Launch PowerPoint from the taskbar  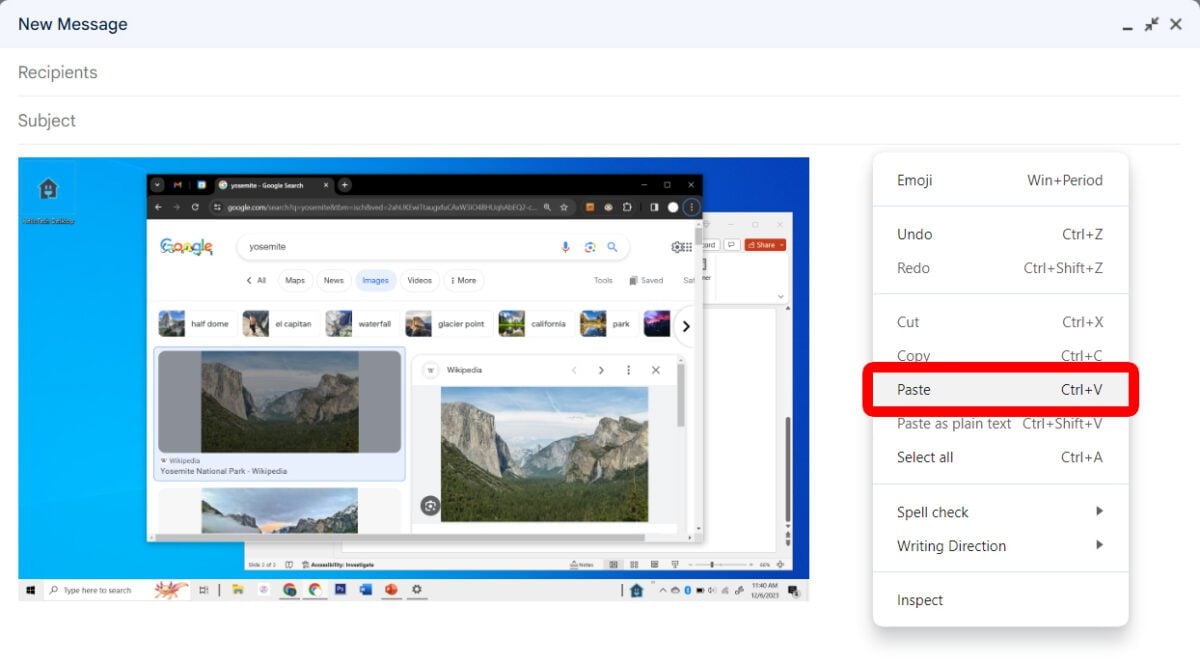pyautogui.click(x=392, y=590)
